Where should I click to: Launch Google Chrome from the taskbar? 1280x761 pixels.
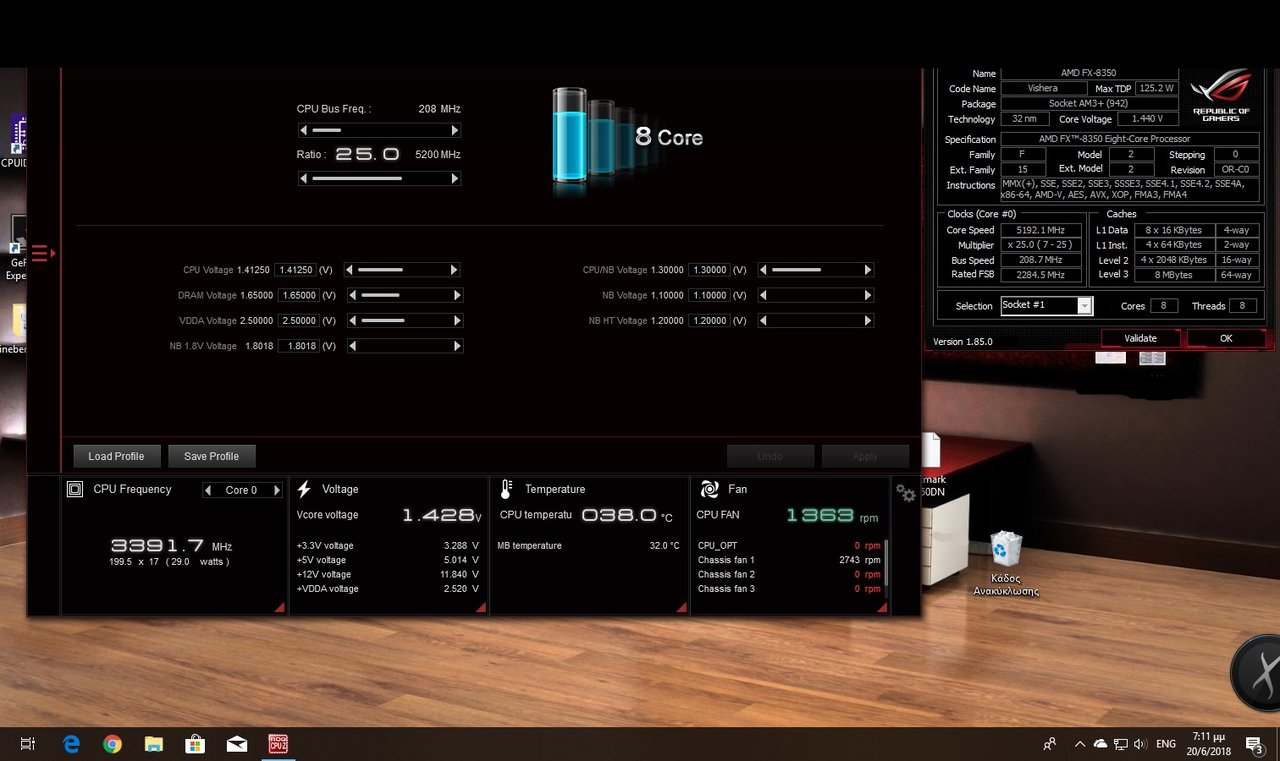coord(112,744)
